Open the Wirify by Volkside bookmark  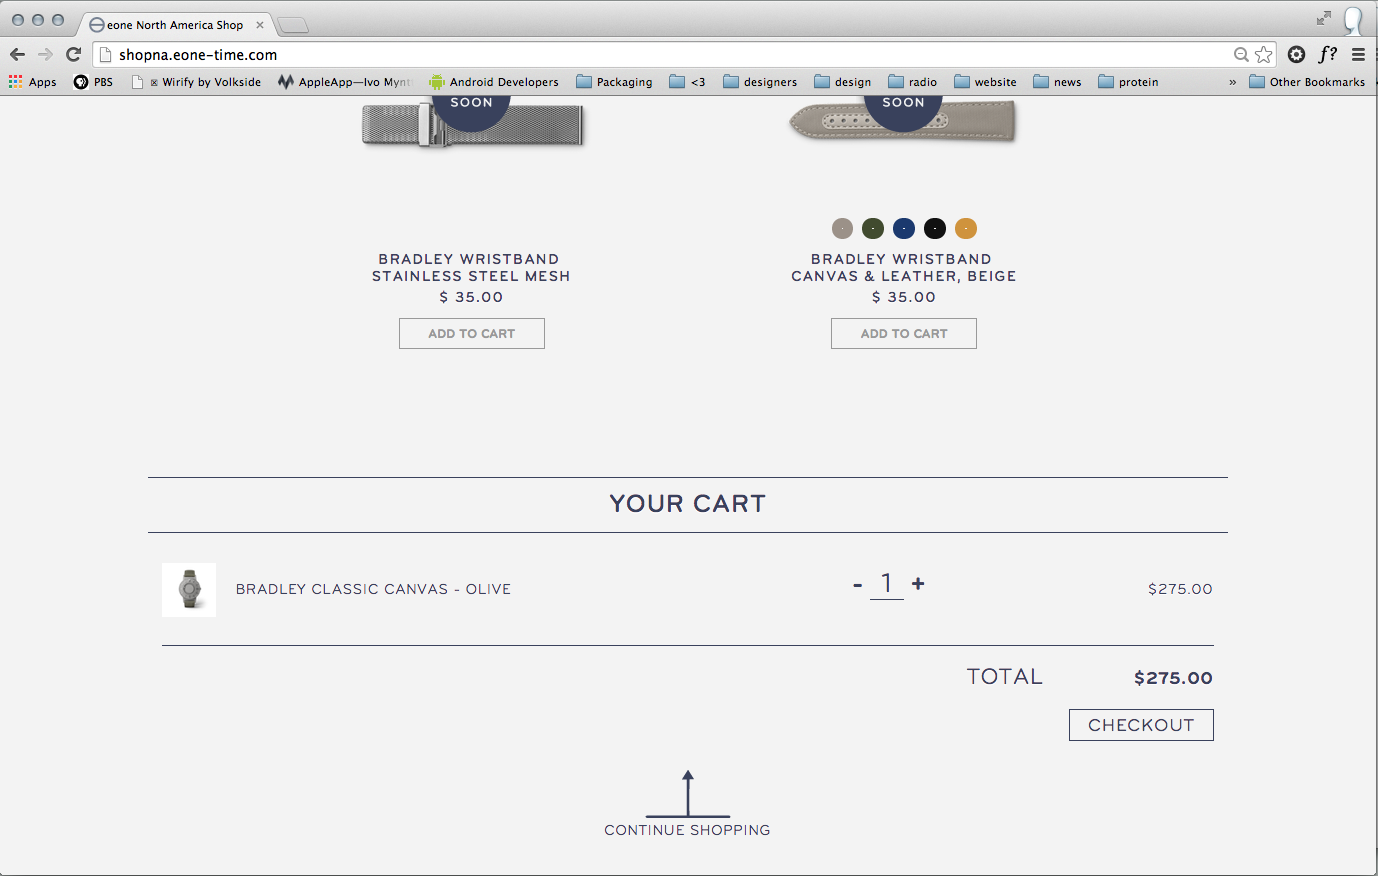click(x=197, y=82)
